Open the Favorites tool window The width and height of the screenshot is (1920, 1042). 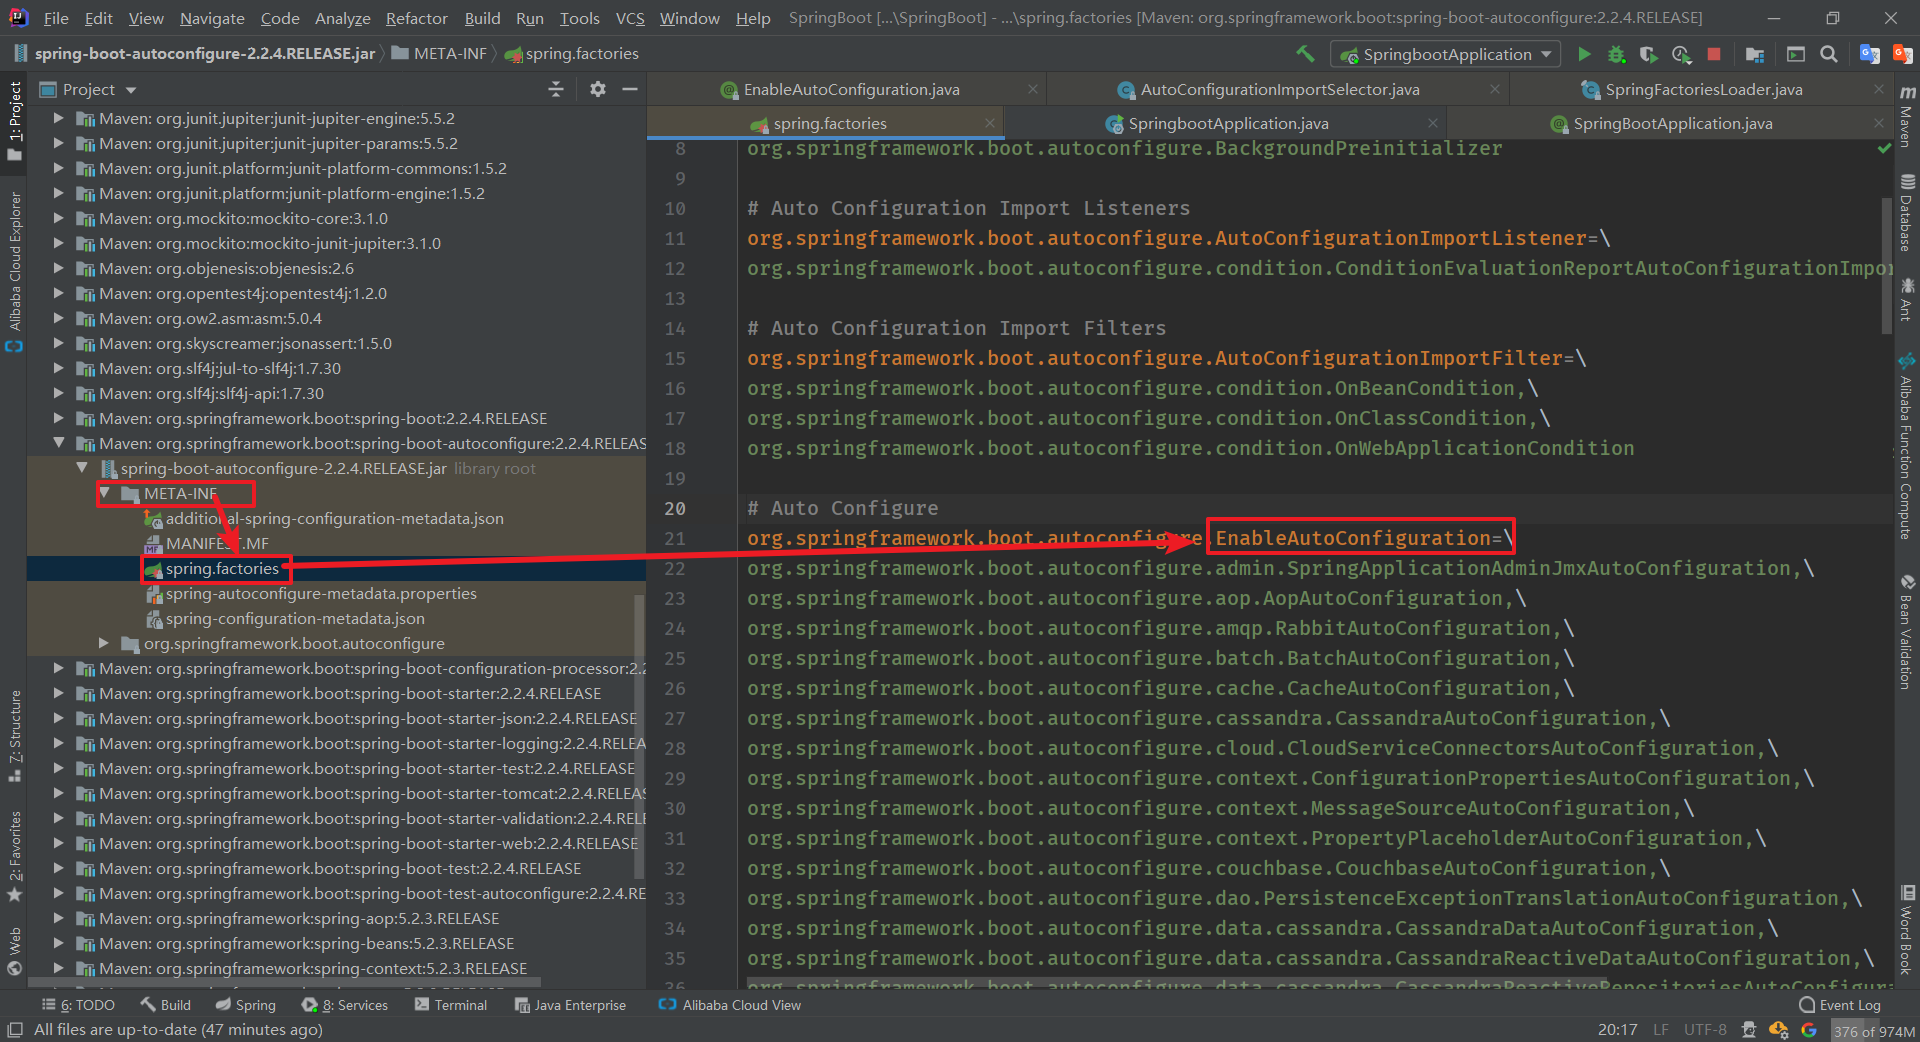pyautogui.click(x=14, y=856)
